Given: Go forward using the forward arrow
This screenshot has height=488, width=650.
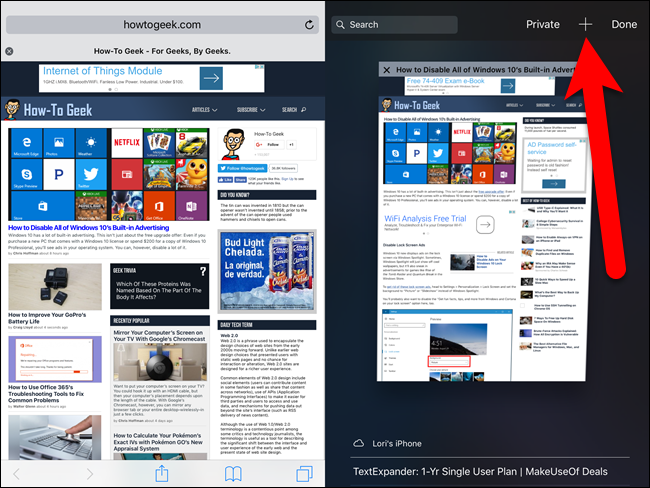Looking at the screenshot, I should 90,473.
